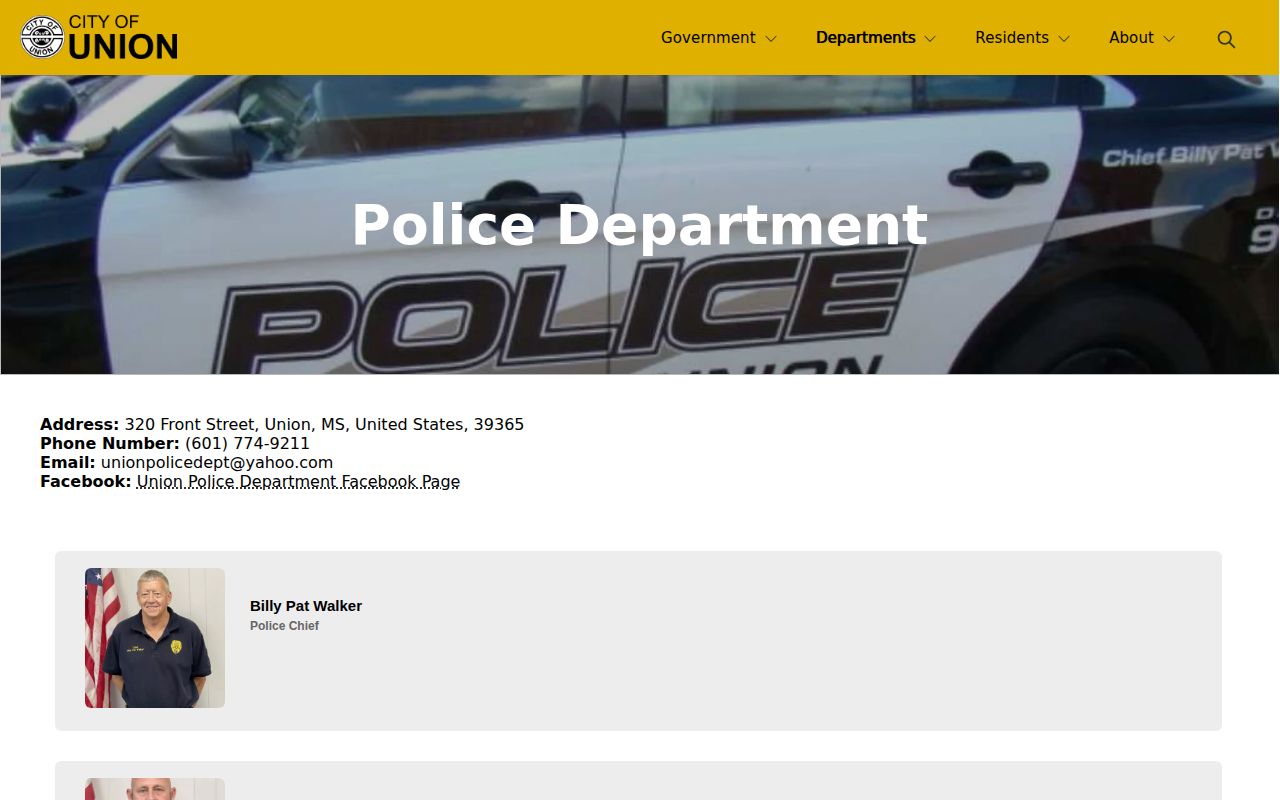The image size is (1280, 800).
Task: Open the site search magnifier icon
Action: pyautogui.click(x=1226, y=39)
